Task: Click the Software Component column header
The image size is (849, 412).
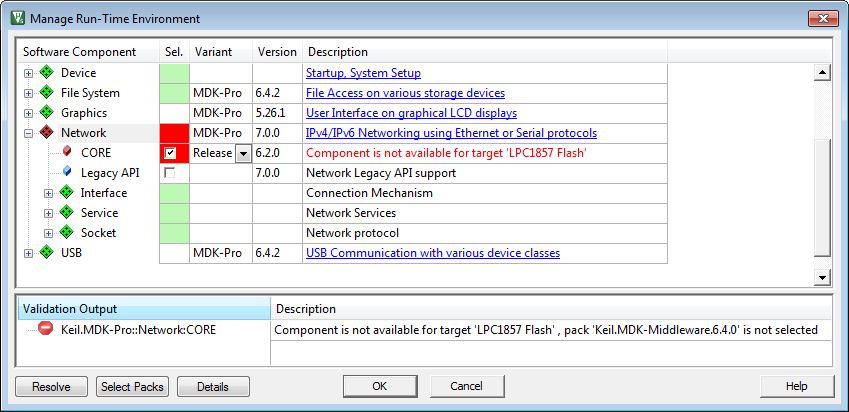Action: [x=89, y=52]
